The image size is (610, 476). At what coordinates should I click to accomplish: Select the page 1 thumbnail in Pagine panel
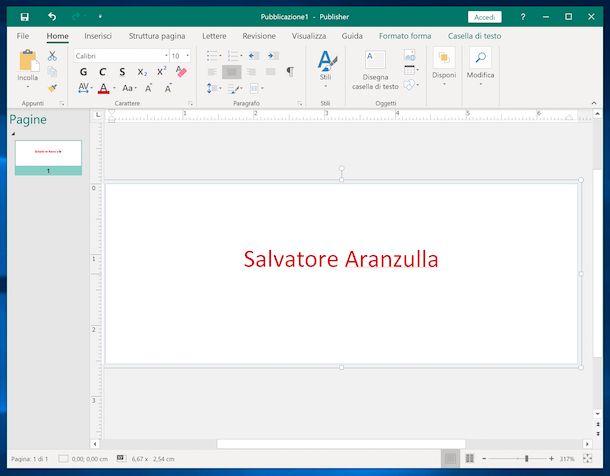[x=48, y=153]
